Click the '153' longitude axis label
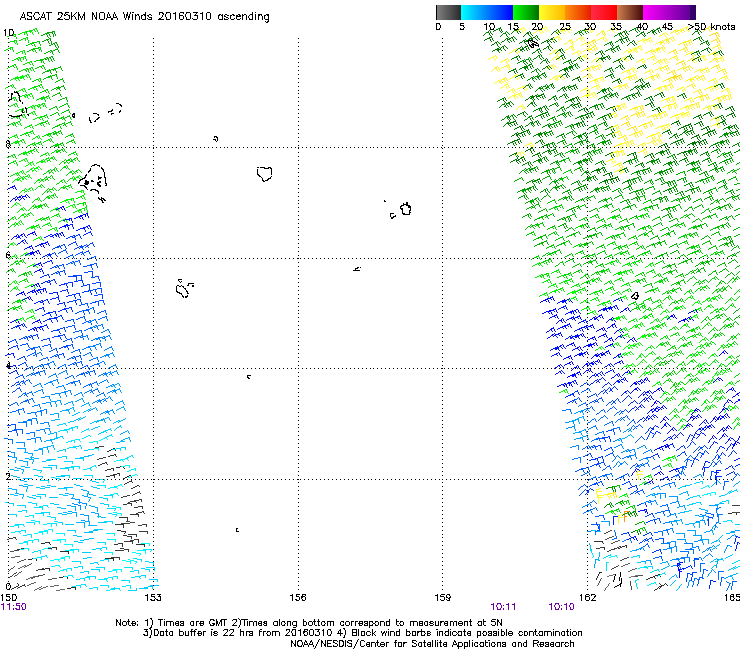The width and height of the screenshot is (740, 650). (x=153, y=598)
